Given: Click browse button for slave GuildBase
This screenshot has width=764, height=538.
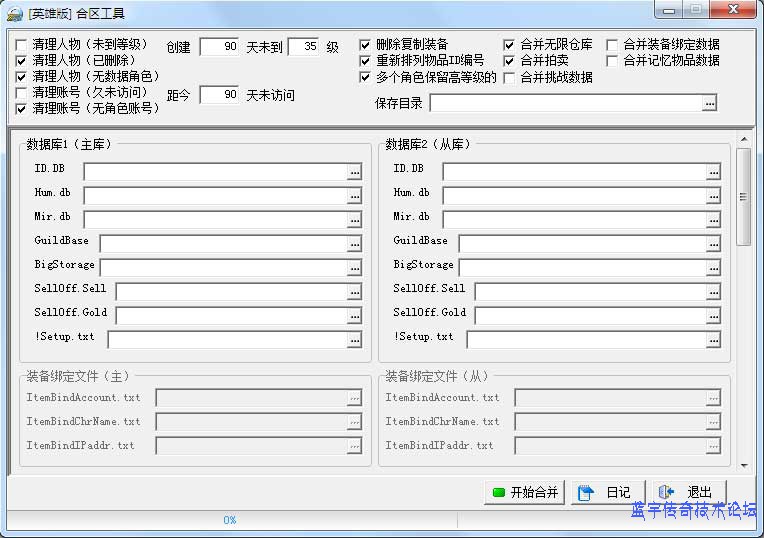Looking at the screenshot, I should [x=712, y=243].
